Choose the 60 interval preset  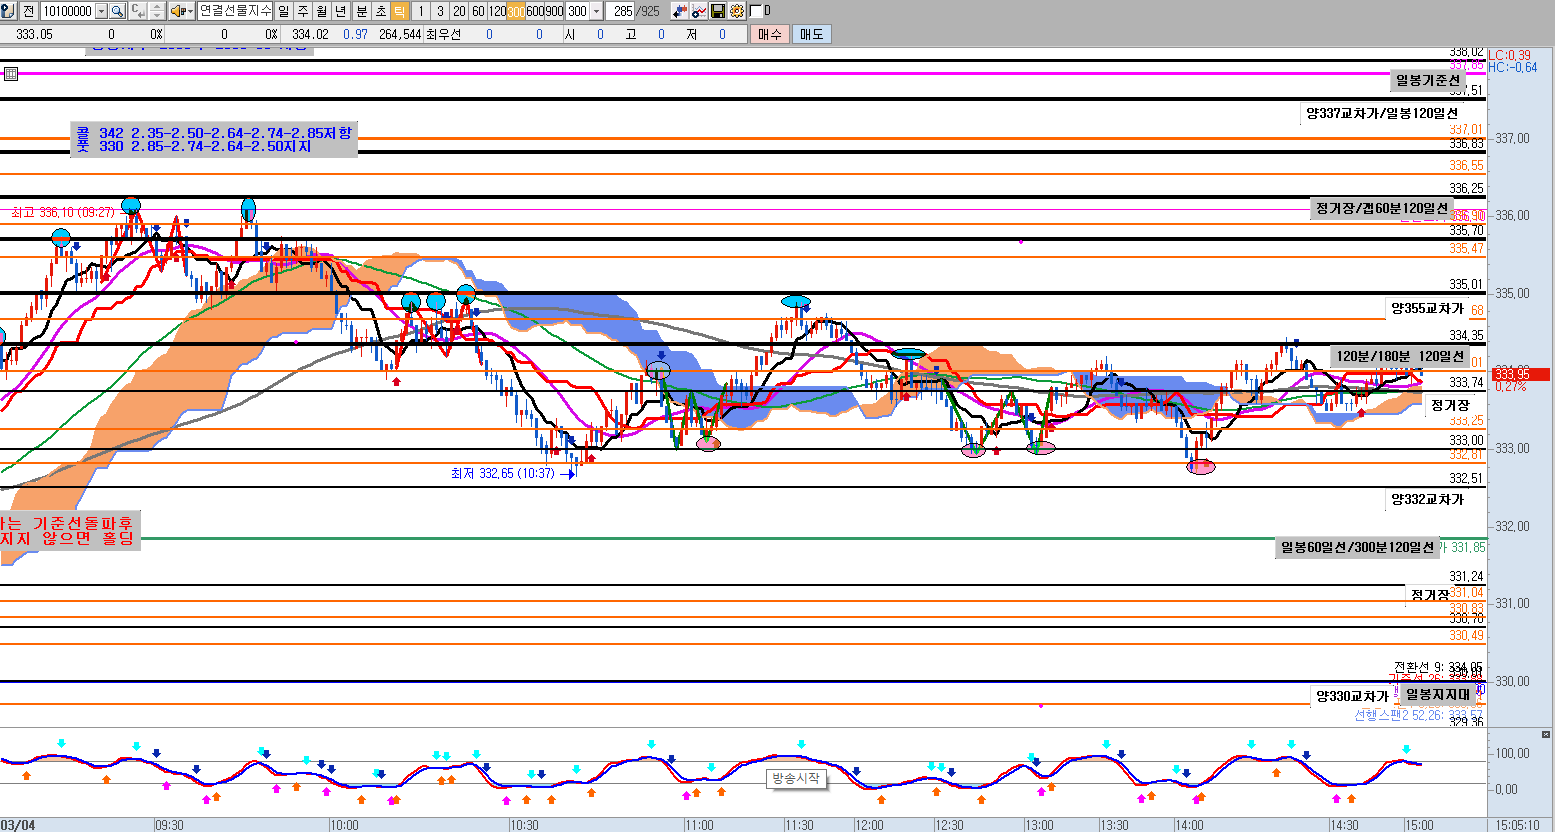(x=478, y=11)
